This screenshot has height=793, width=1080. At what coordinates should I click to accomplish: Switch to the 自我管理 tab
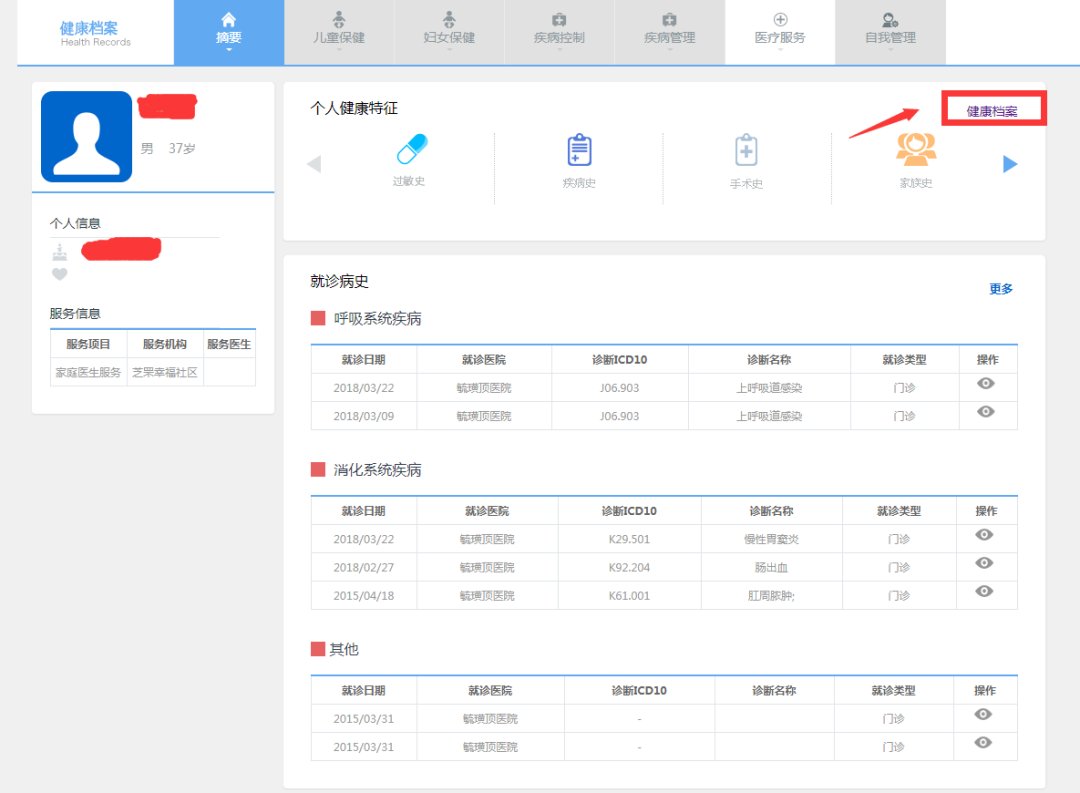click(890, 32)
